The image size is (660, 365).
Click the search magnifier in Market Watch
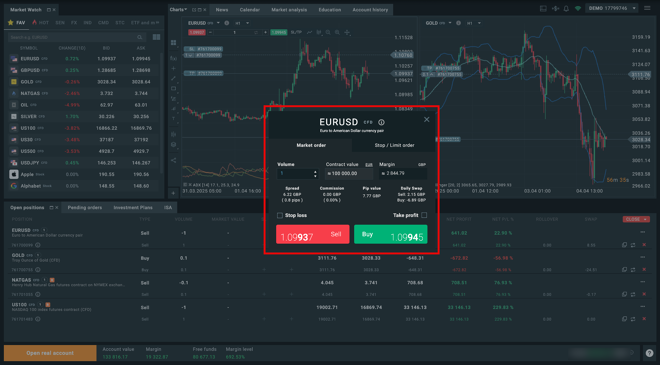tap(140, 37)
